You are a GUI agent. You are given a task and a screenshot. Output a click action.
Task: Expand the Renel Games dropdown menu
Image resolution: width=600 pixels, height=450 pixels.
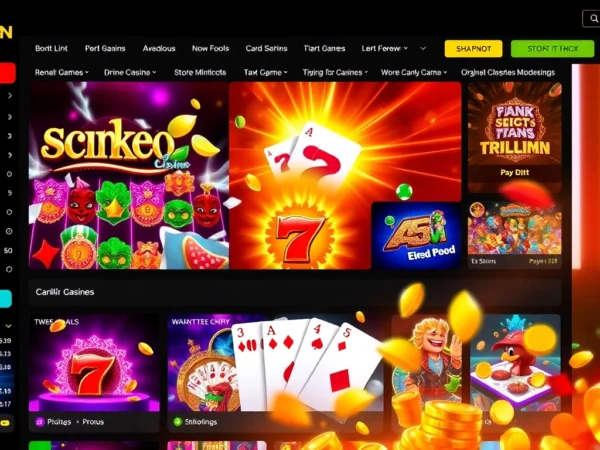(62, 72)
